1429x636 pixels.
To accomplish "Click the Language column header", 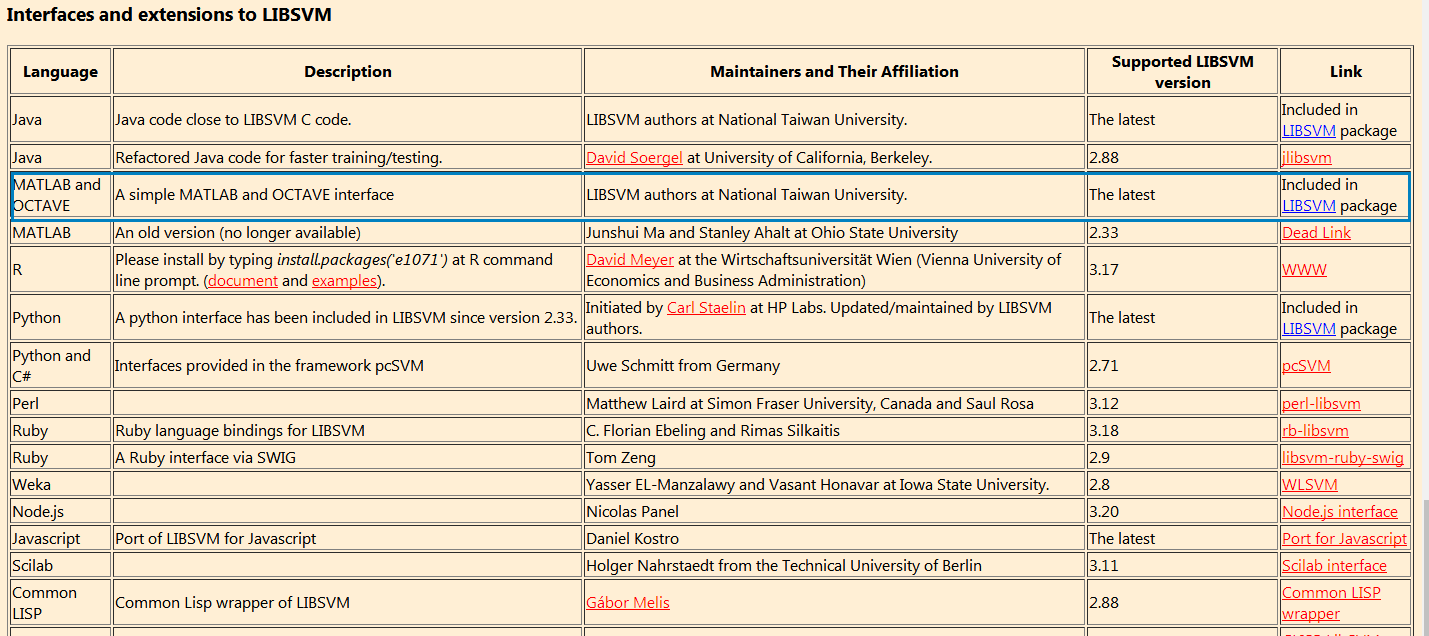I will click(61, 71).
